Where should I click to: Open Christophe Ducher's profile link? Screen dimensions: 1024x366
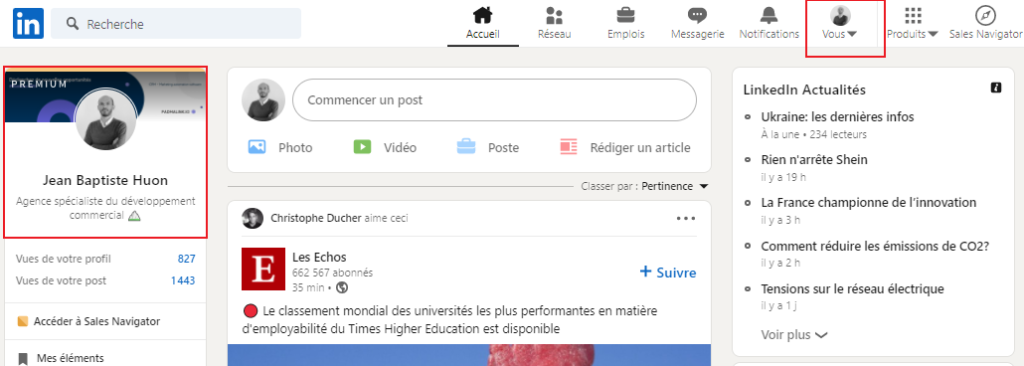315,218
